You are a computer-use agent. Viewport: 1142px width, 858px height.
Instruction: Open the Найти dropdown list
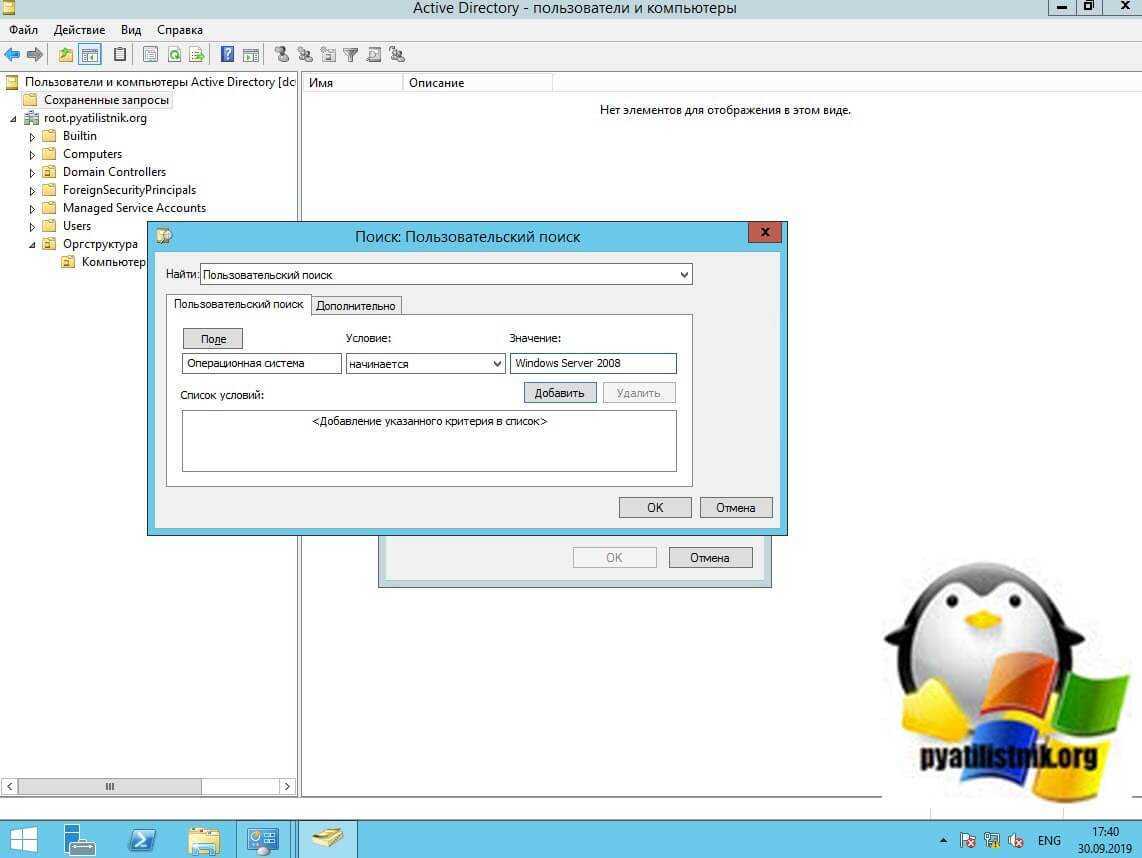coord(684,274)
